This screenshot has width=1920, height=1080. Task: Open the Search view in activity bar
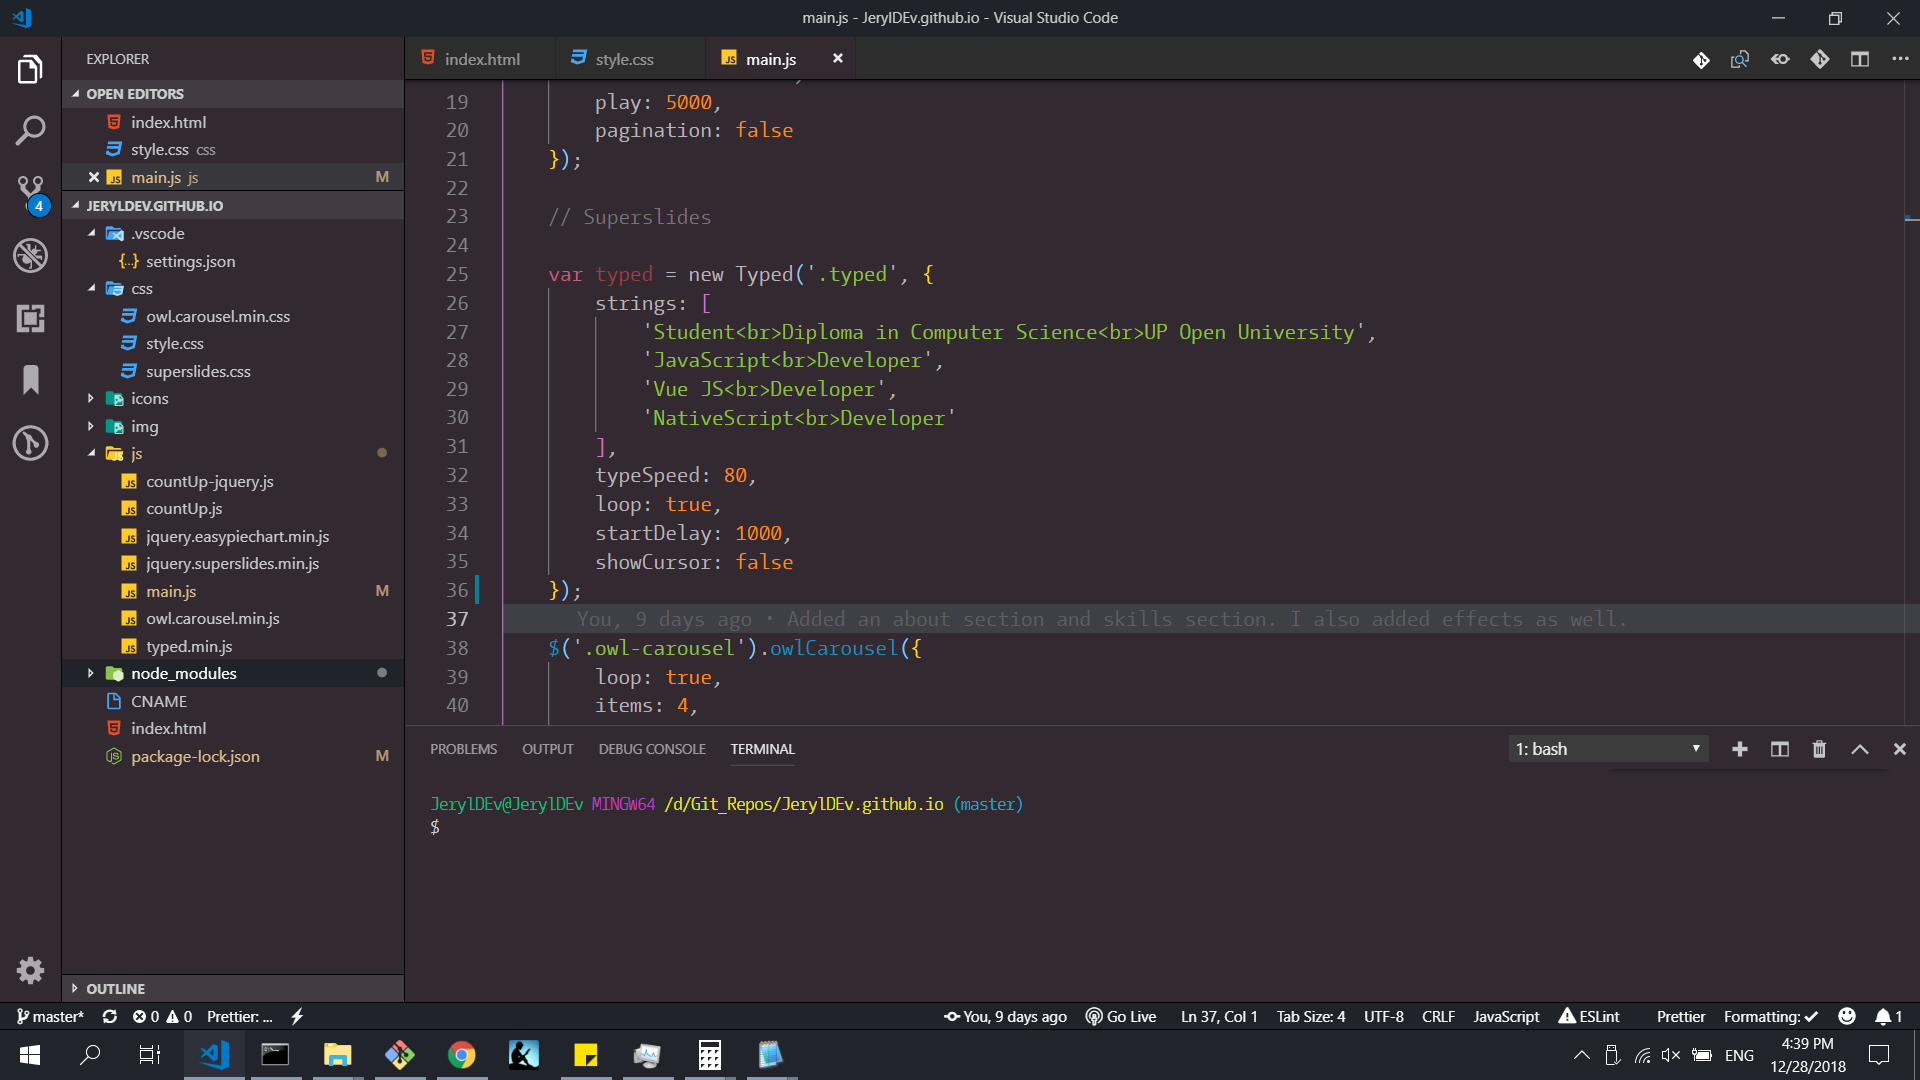click(x=30, y=131)
